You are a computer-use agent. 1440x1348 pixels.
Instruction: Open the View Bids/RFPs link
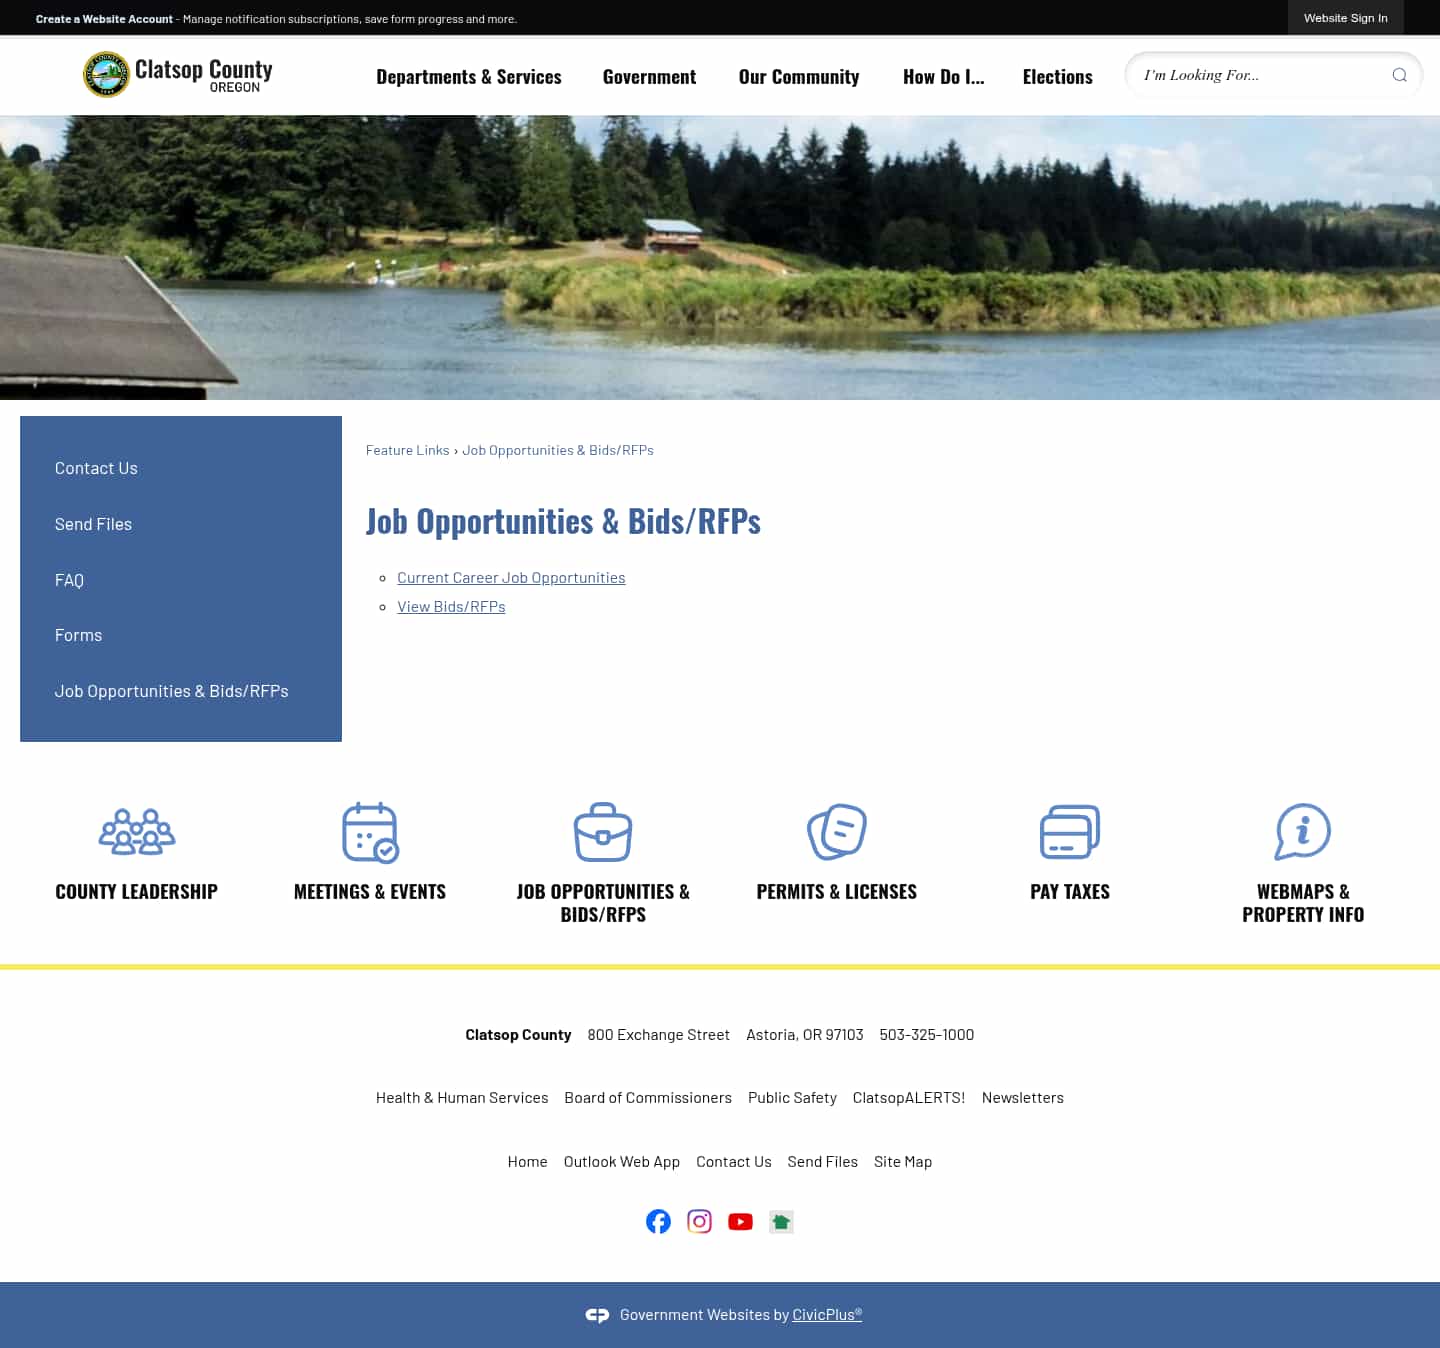[451, 607]
